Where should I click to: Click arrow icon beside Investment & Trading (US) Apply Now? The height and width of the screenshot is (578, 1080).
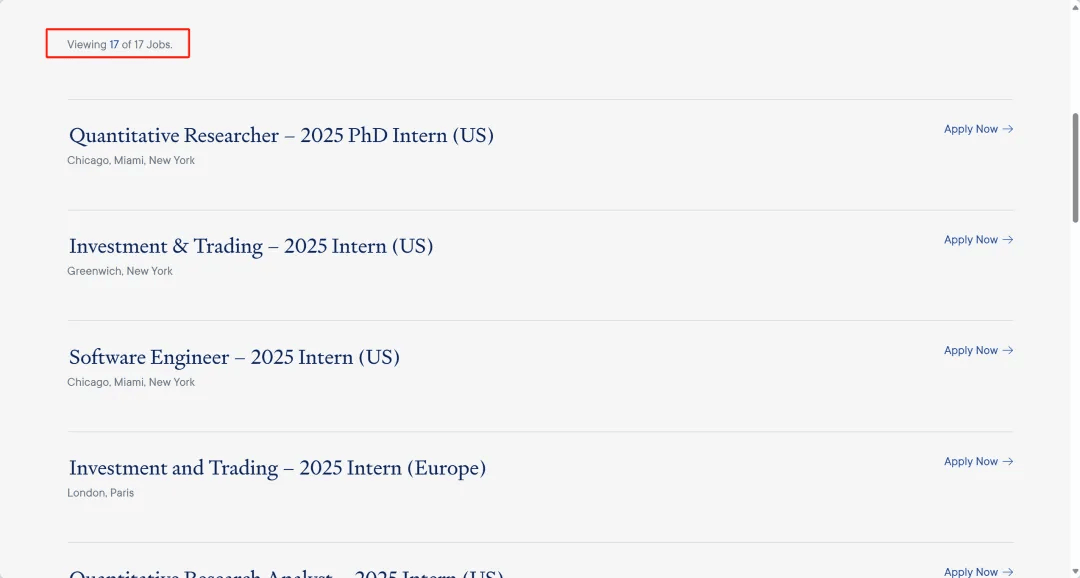pos(1008,240)
